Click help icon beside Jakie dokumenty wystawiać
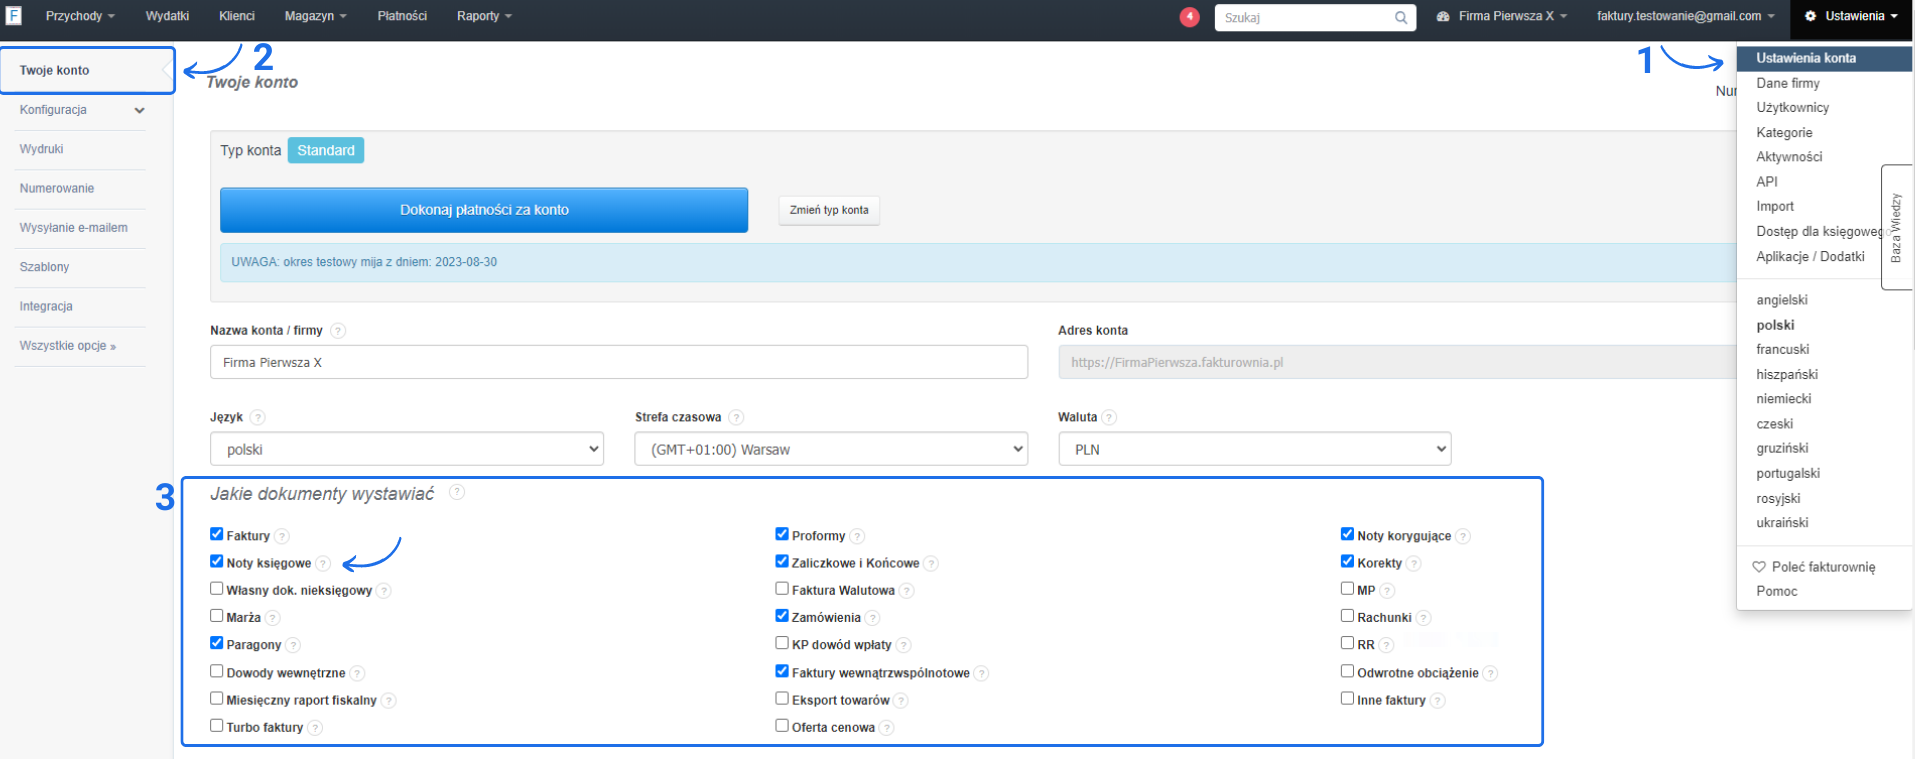The height and width of the screenshot is (767, 1915). click(457, 493)
